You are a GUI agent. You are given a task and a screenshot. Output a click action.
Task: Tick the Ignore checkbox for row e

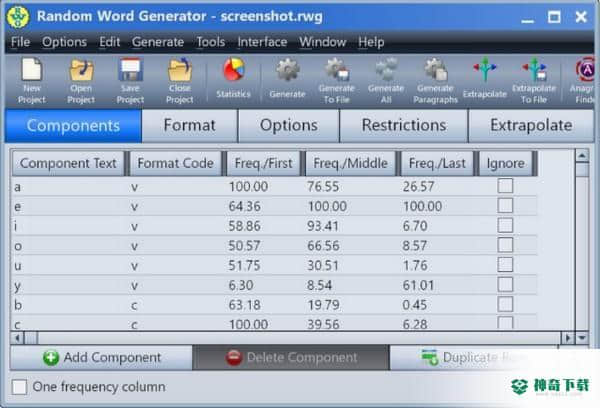pyautogui.click(x=505, y=206)
